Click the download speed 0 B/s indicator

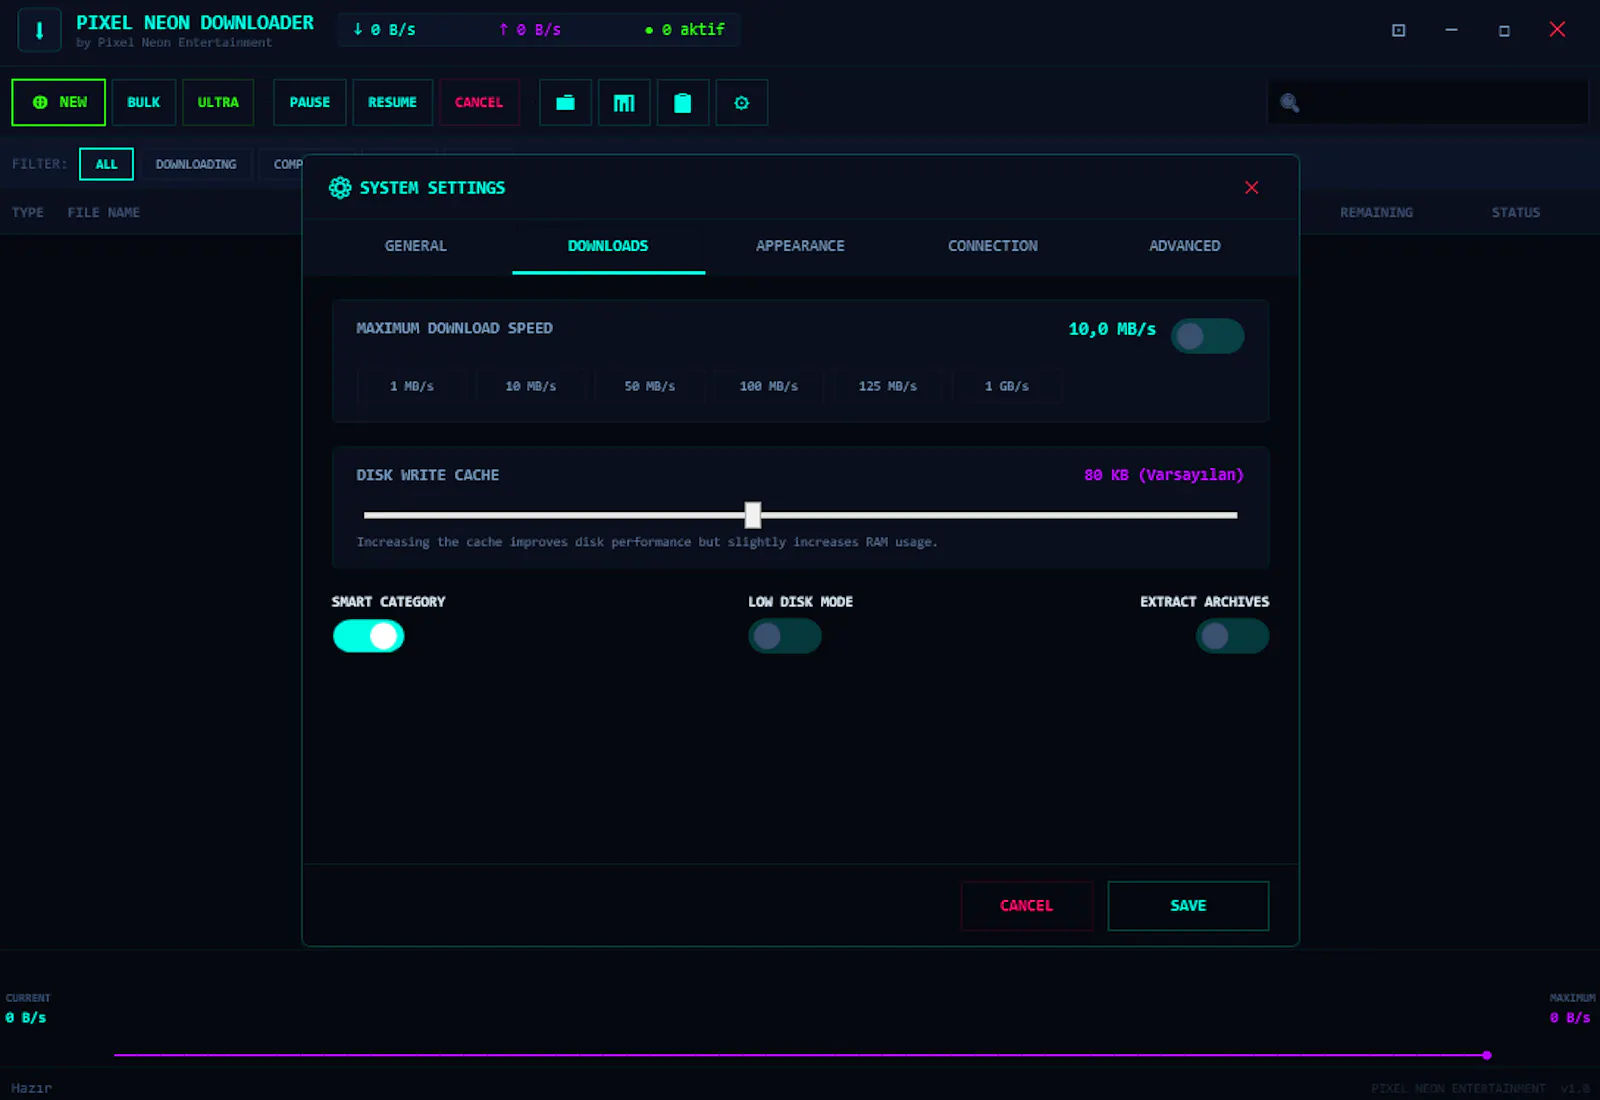384,30
